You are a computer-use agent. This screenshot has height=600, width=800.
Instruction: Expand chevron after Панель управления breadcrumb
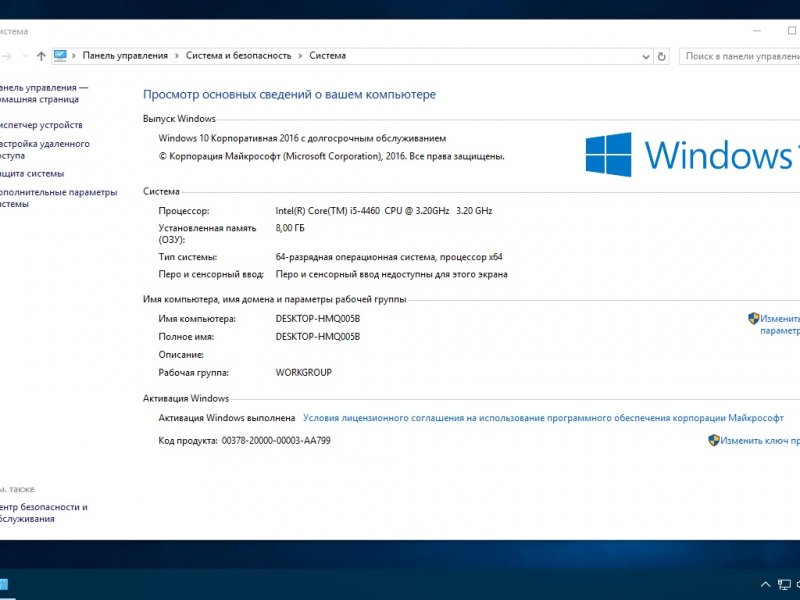pos(177,56)
